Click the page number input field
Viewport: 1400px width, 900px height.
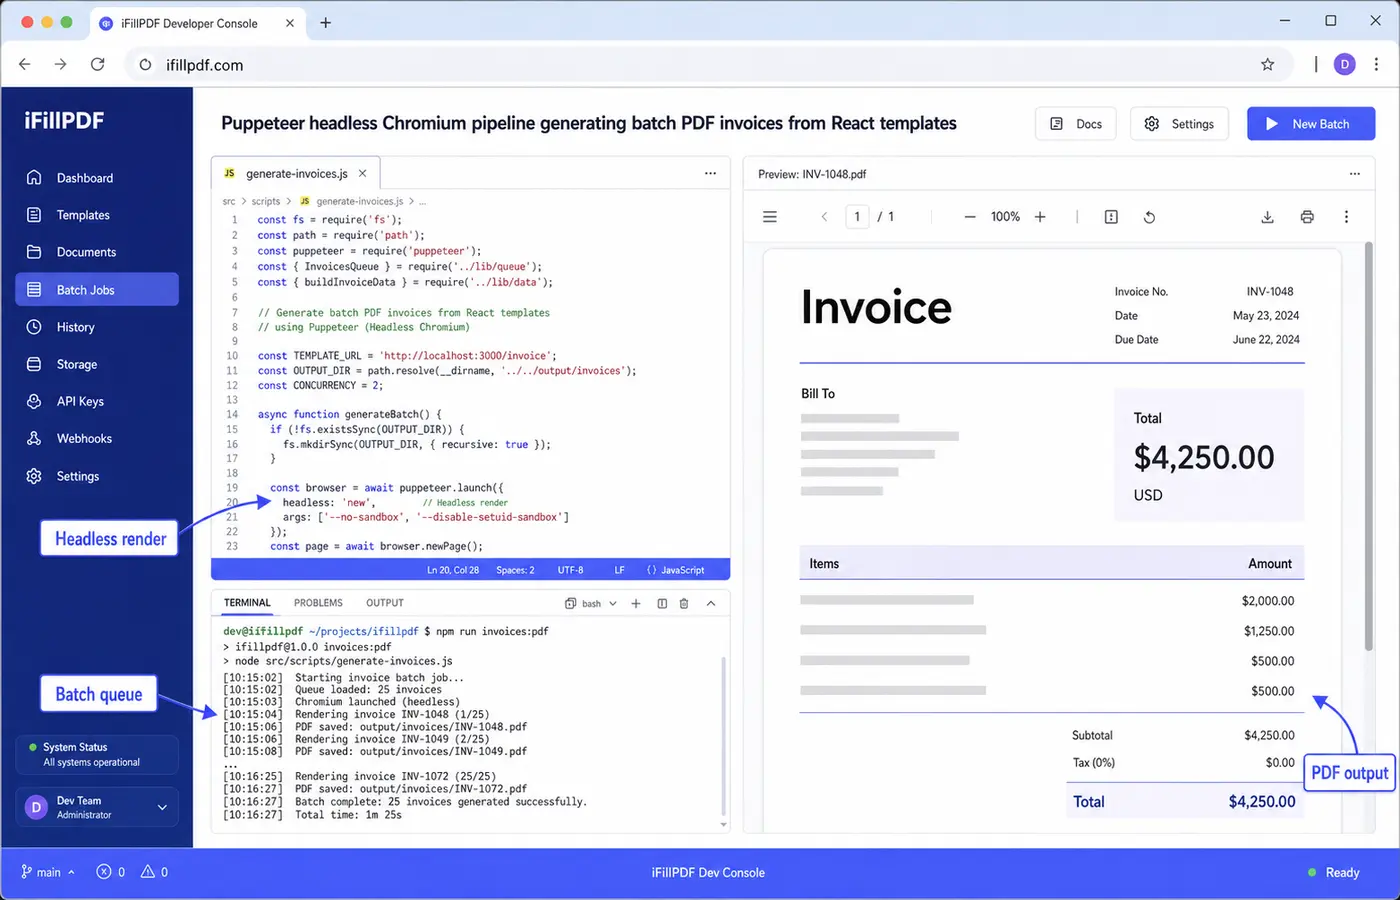click(857, 217)
